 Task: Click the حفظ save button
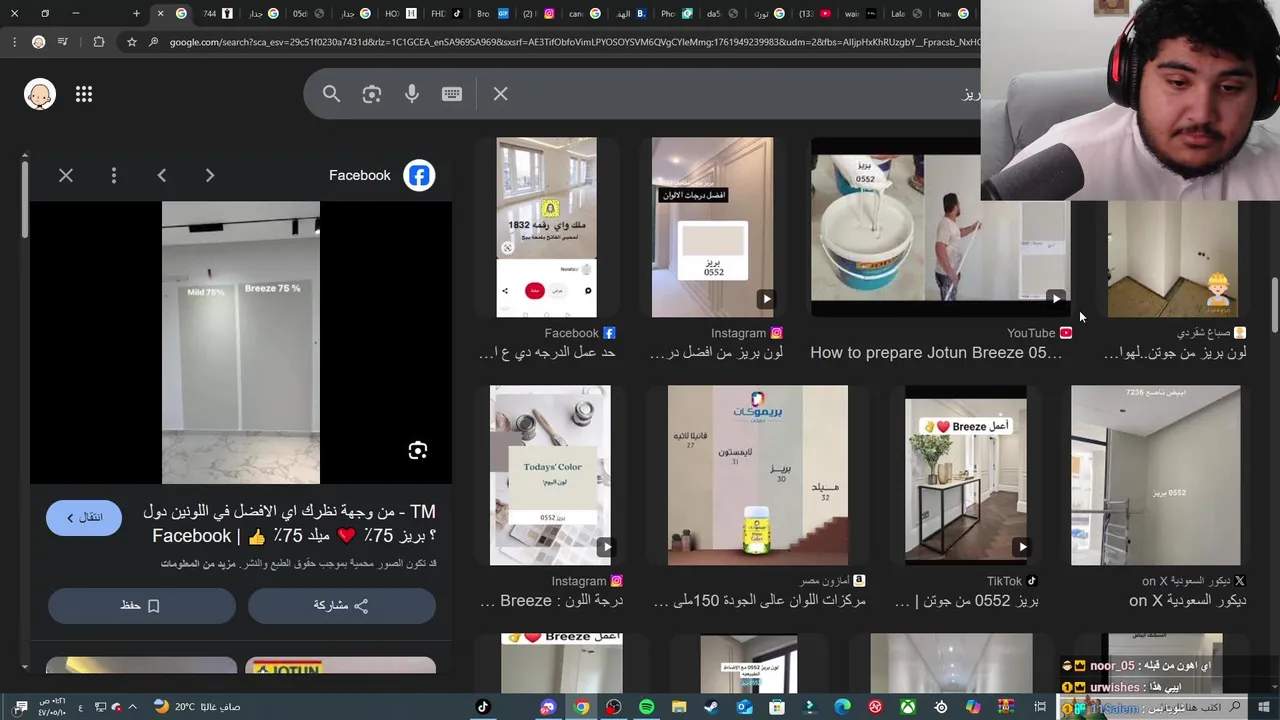click(x=142, y=605)
